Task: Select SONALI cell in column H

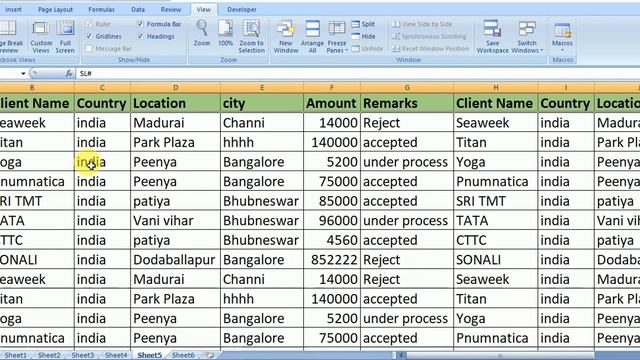Action: 496,260
